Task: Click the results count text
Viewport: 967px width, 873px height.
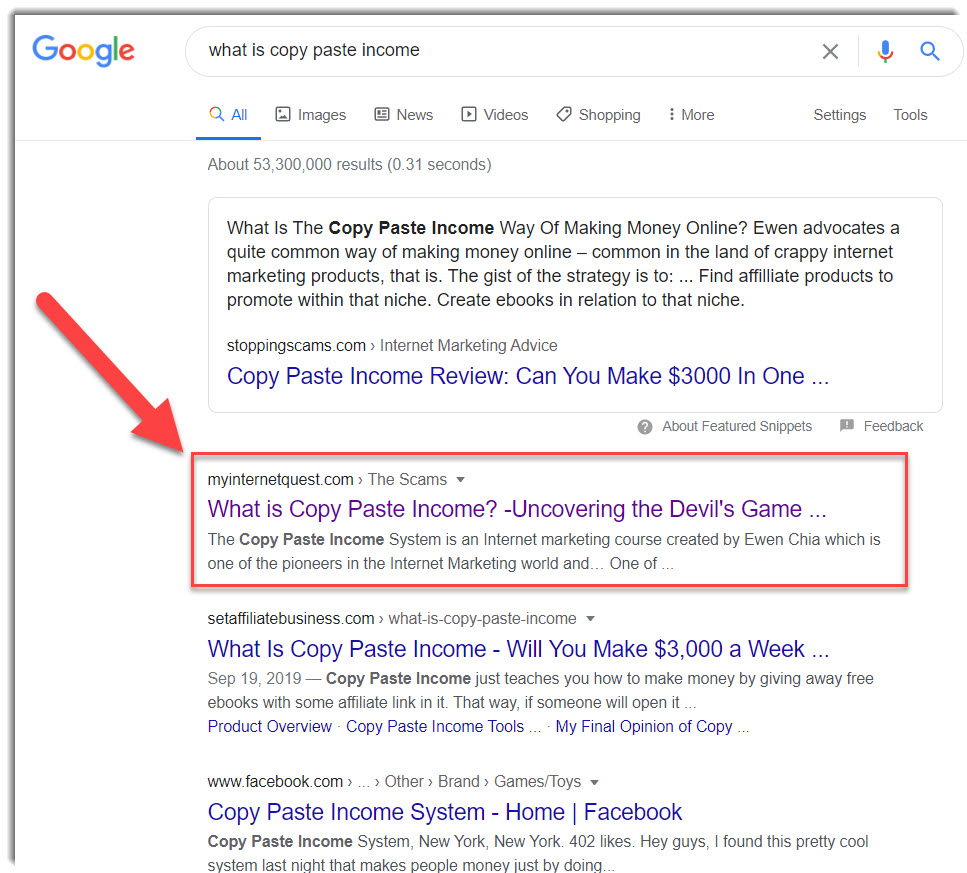Action: 349,165
